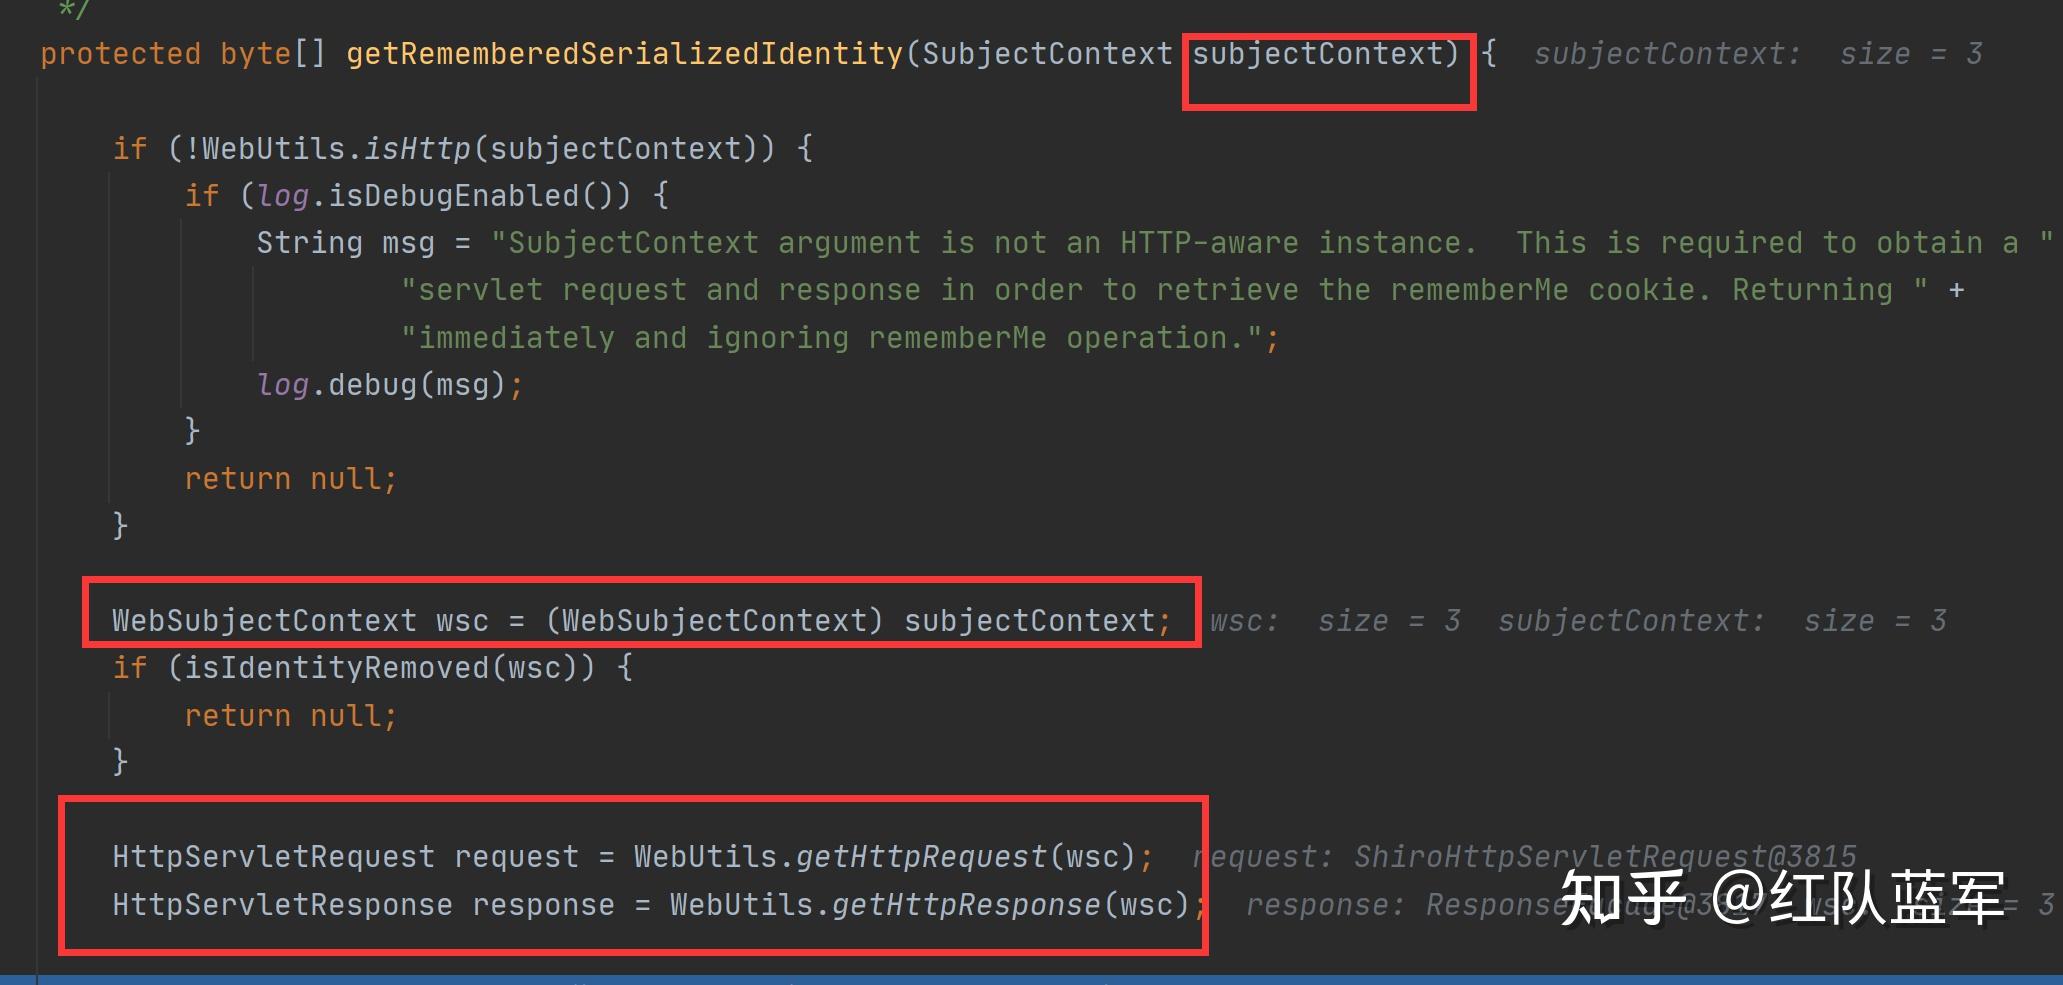2063x985 pixels.
Task: Click wsc size = 3 debugger hint
Action: point(1335,621)
